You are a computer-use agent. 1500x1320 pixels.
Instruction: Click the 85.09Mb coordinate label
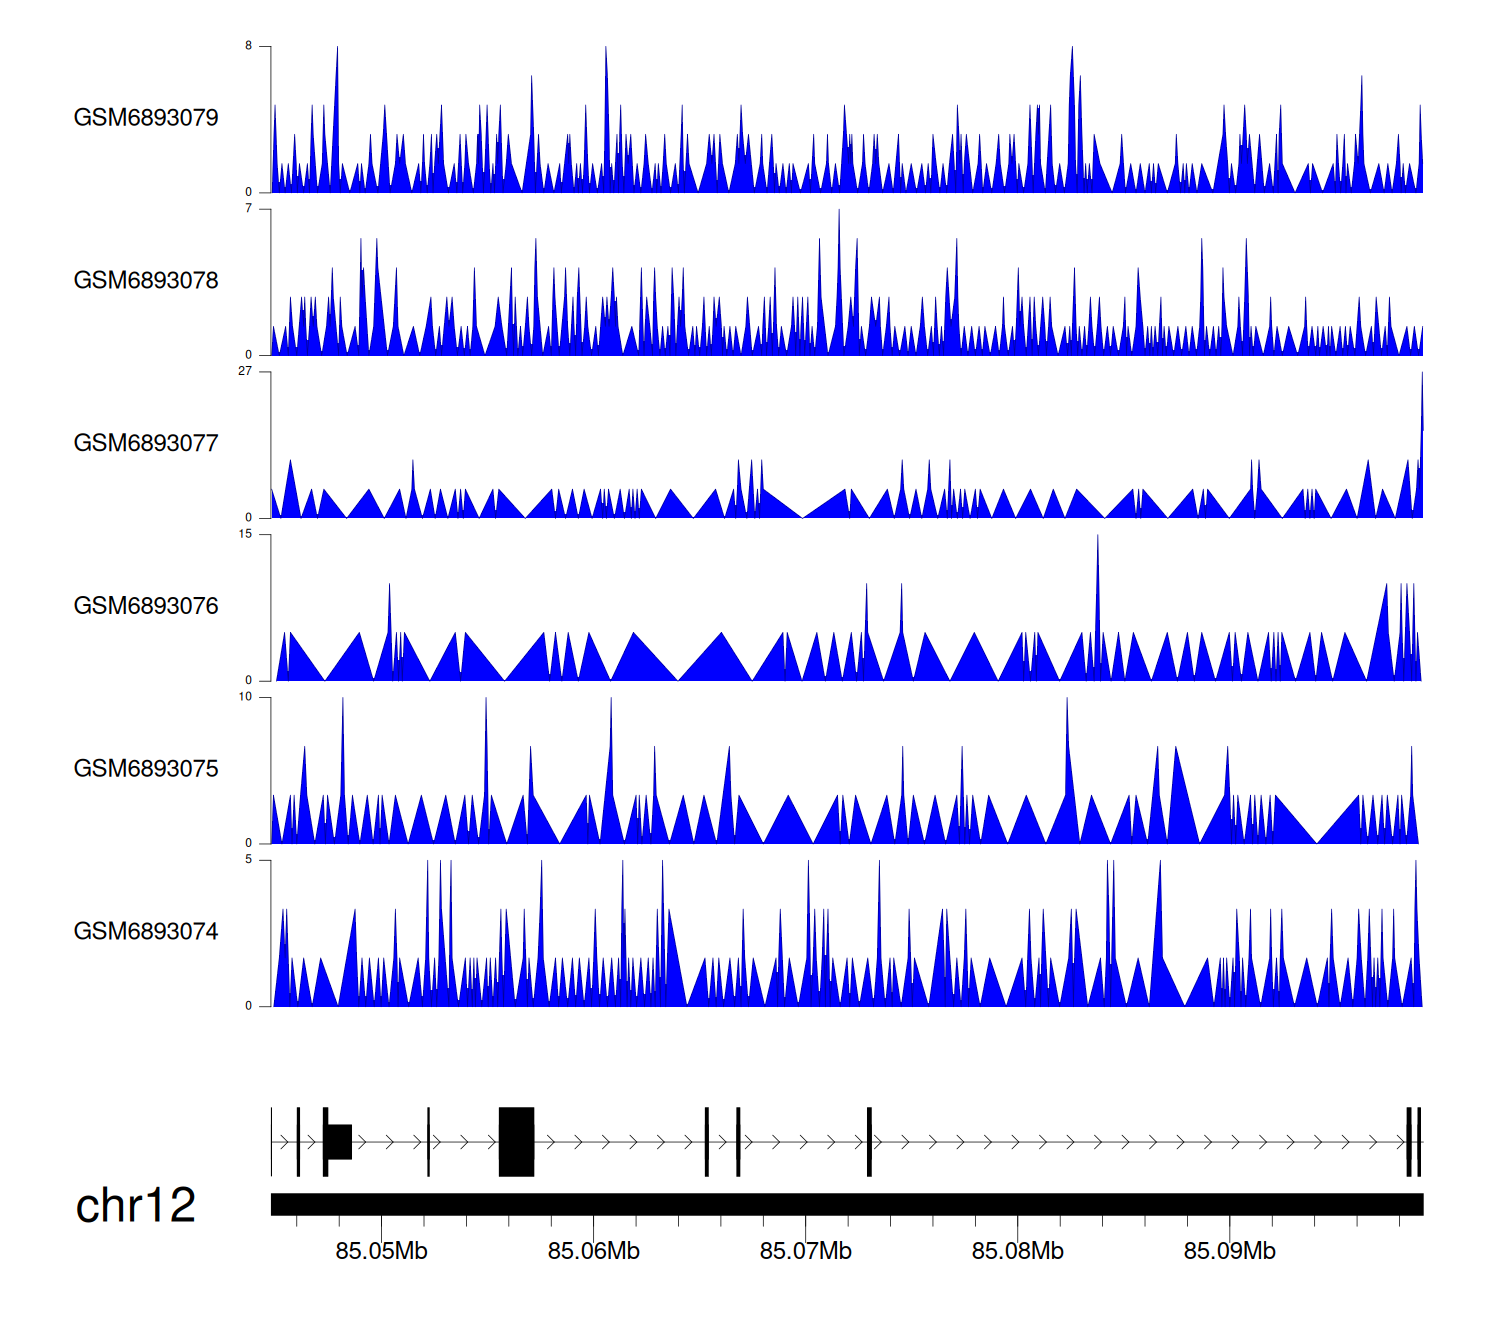[1229, 1252]
